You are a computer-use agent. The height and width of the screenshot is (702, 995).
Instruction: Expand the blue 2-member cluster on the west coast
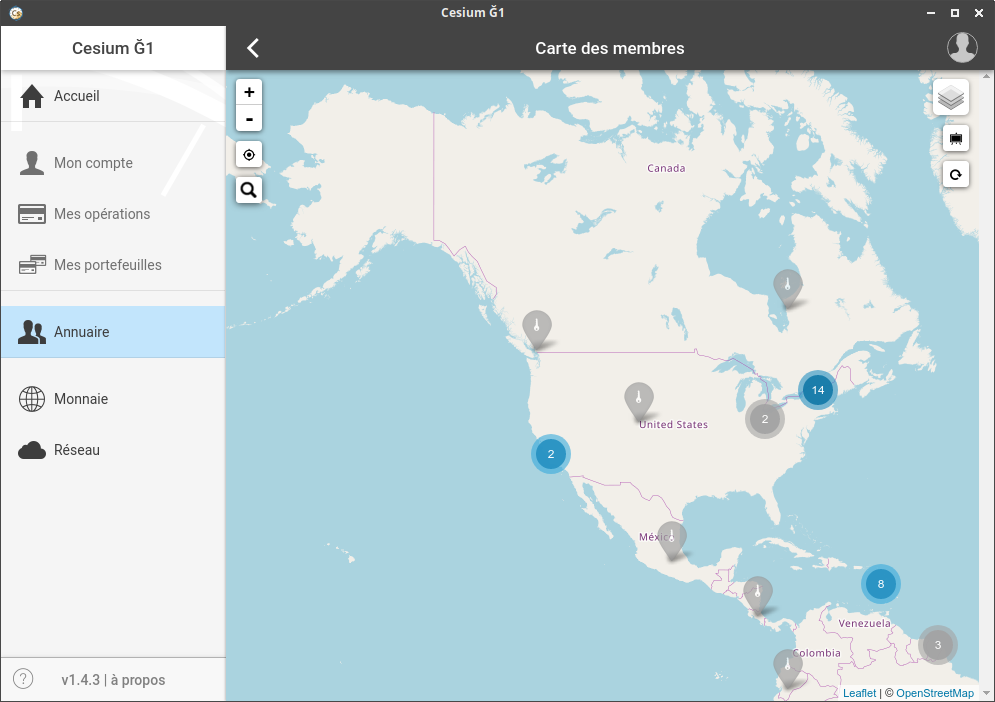click(x=551, y=454)
